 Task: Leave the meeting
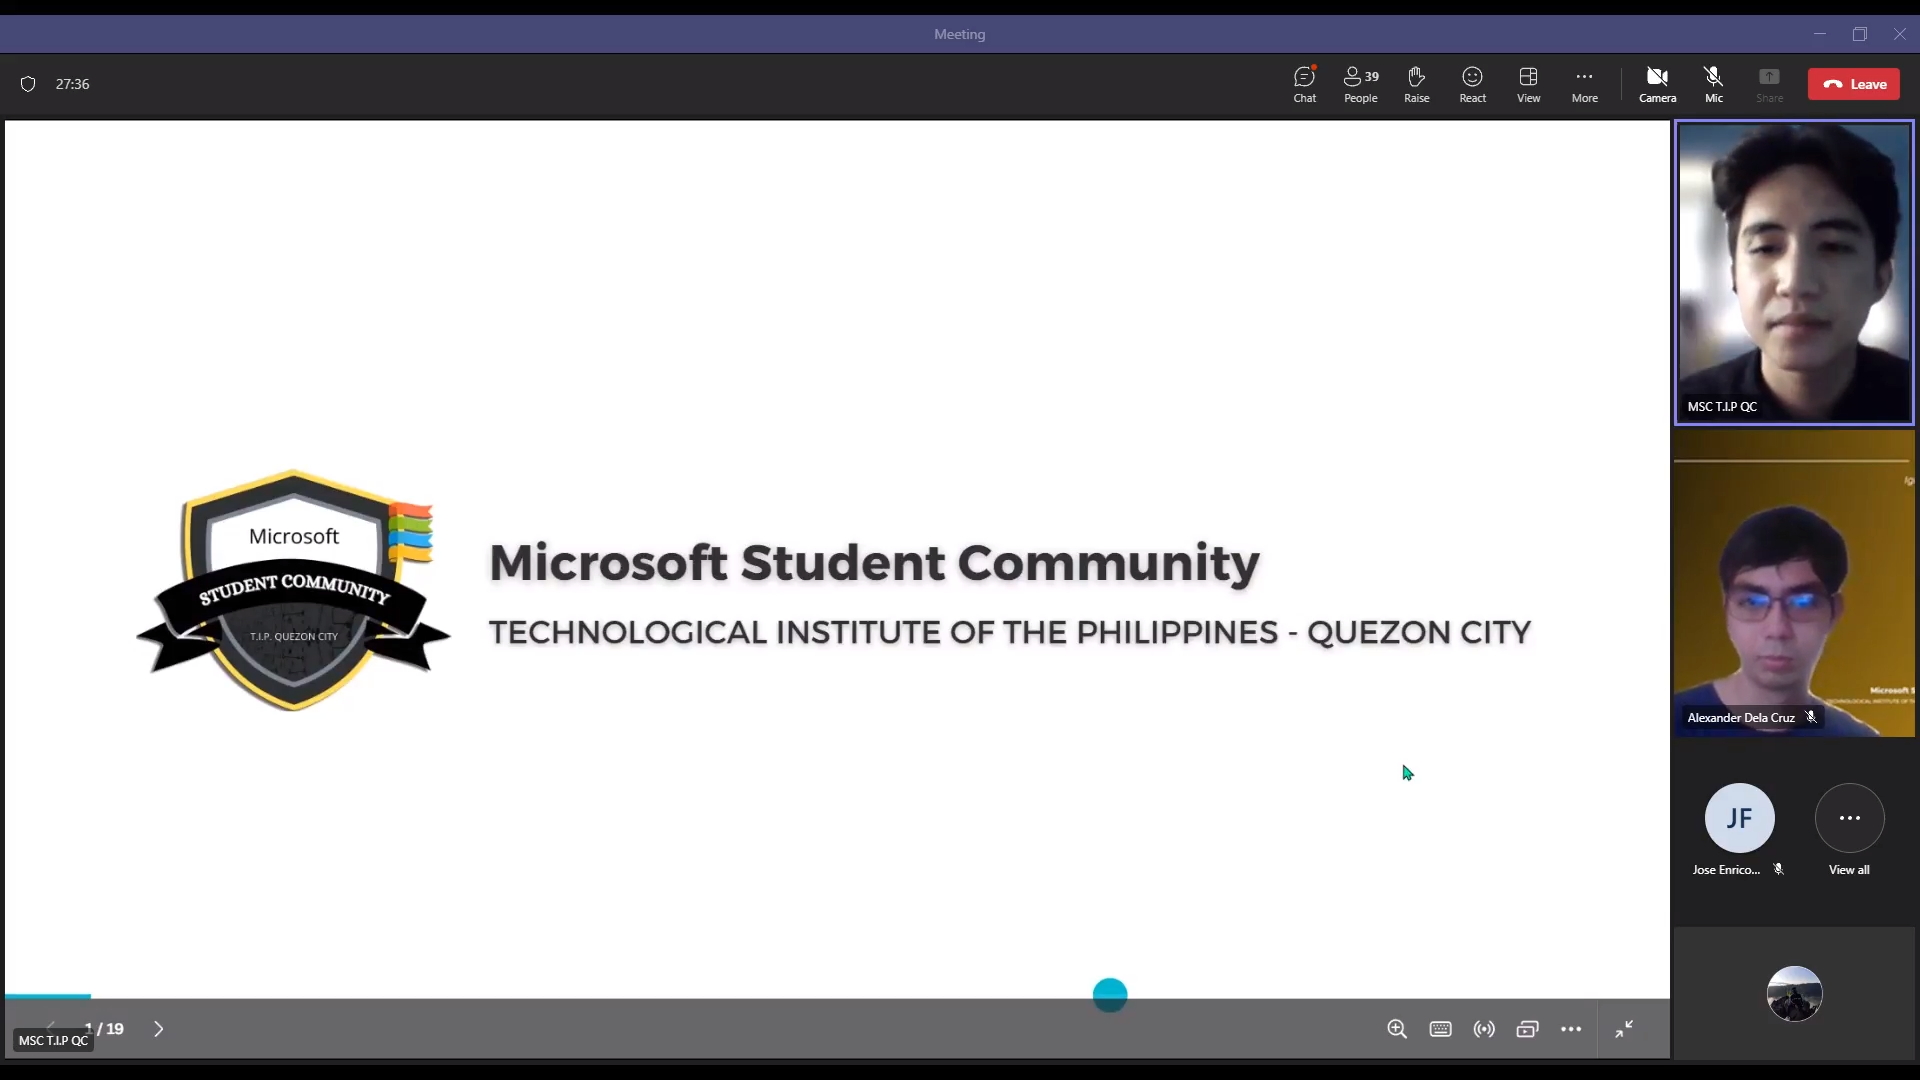pos(1854,84)
